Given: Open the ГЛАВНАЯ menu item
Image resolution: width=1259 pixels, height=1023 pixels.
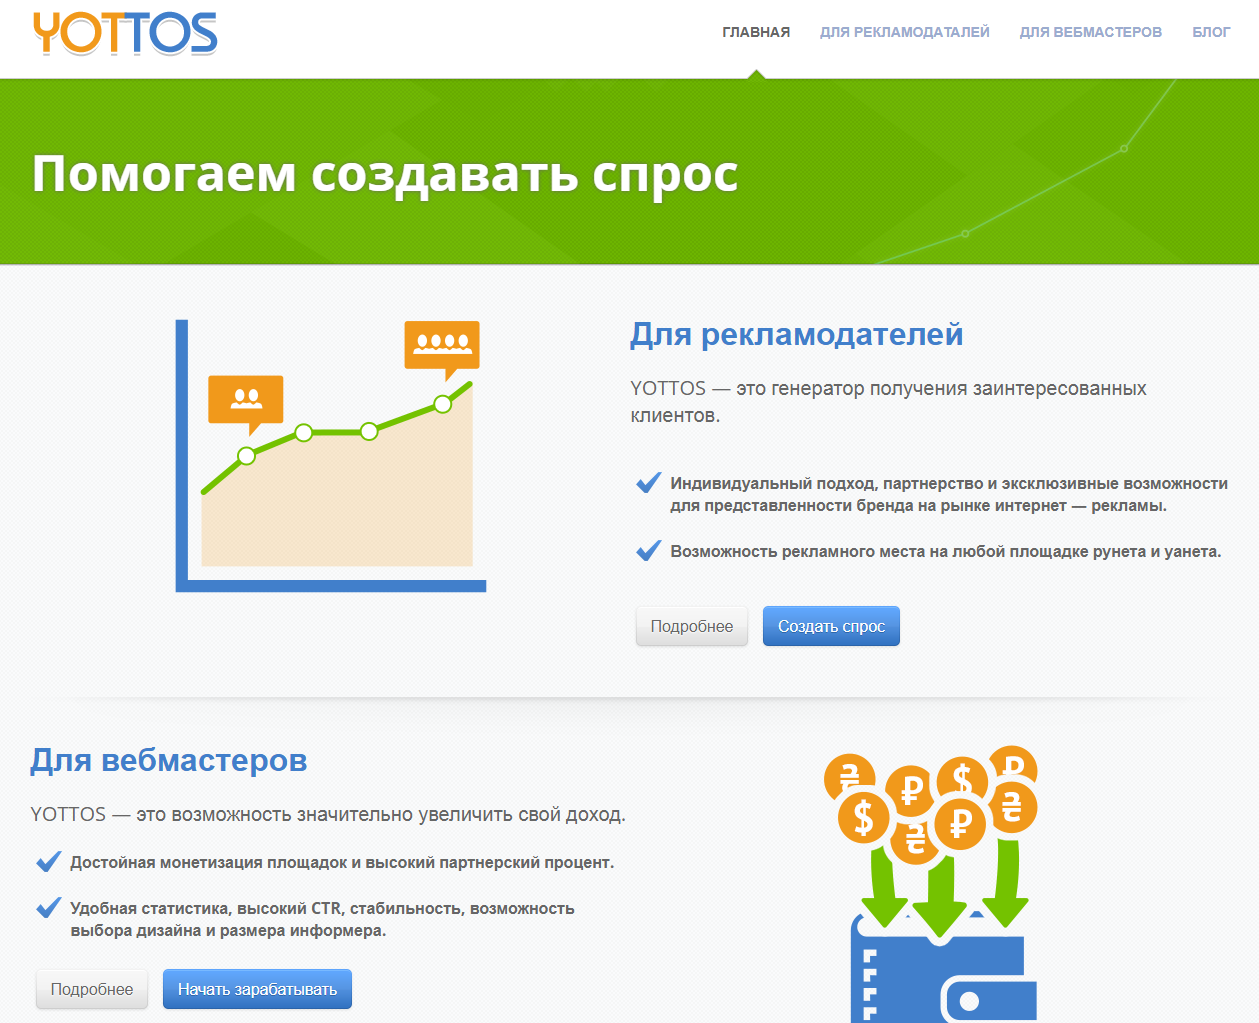Looking at the screenshot, I should [755, 31].
